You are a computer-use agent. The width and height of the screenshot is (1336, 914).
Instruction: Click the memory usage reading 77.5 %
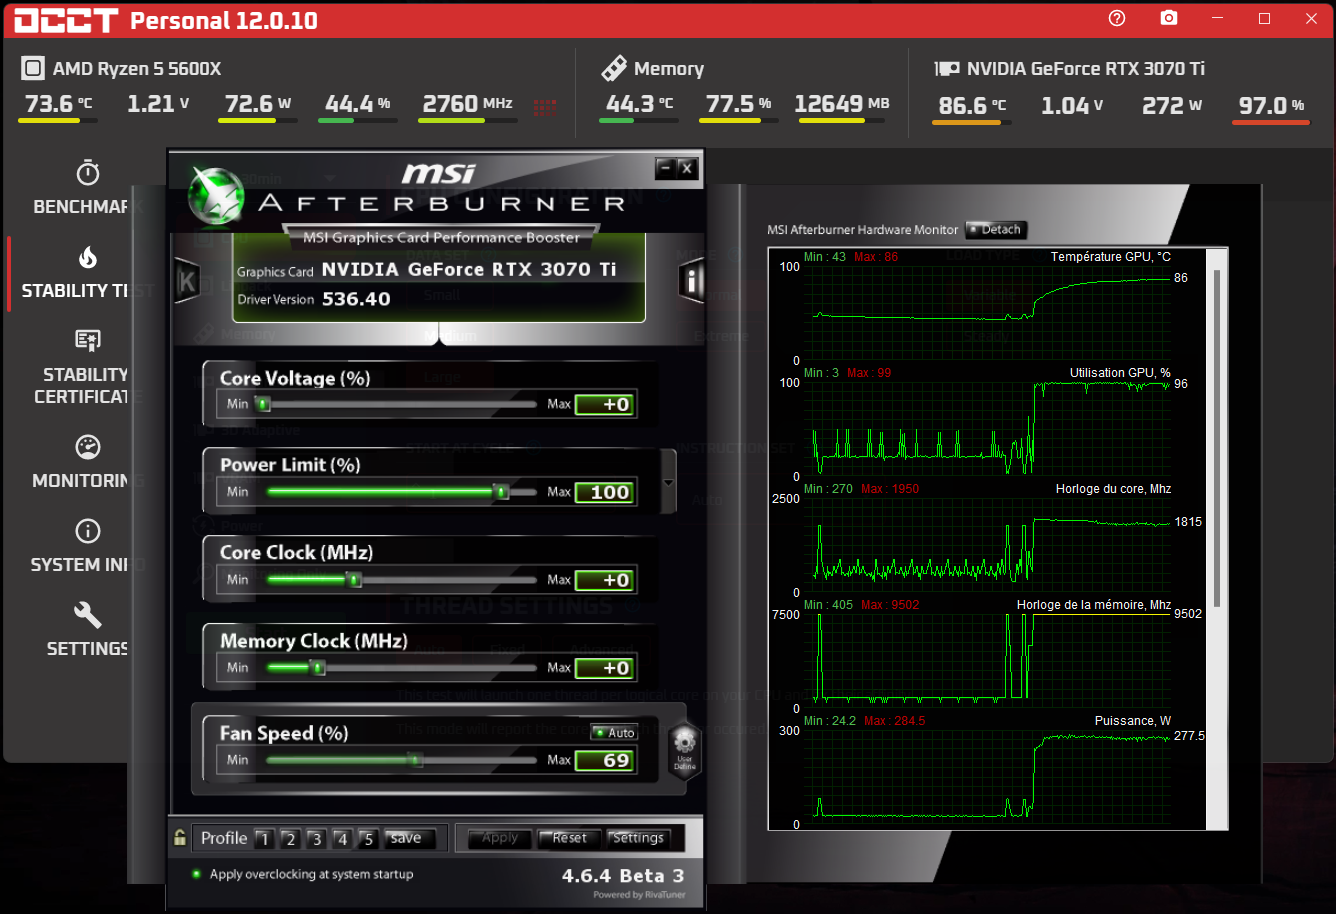(x=738, y=104)
